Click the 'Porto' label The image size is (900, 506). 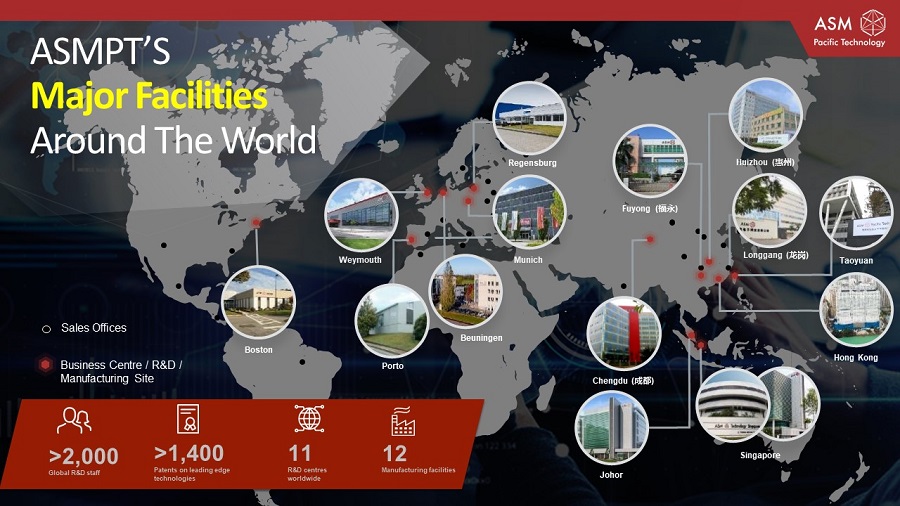393,365
